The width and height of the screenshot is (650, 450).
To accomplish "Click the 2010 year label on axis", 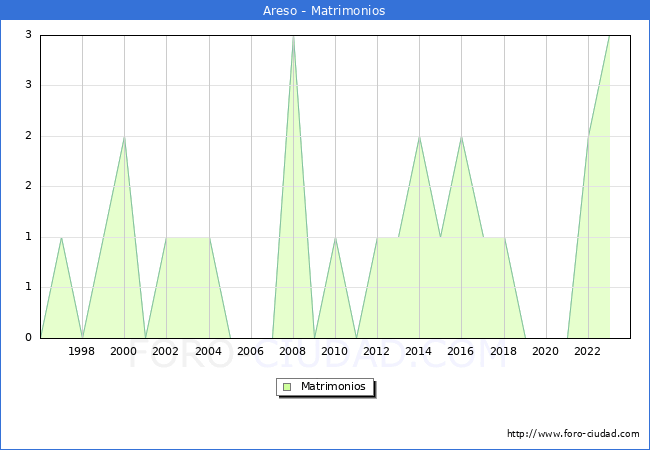I will 335,351.
